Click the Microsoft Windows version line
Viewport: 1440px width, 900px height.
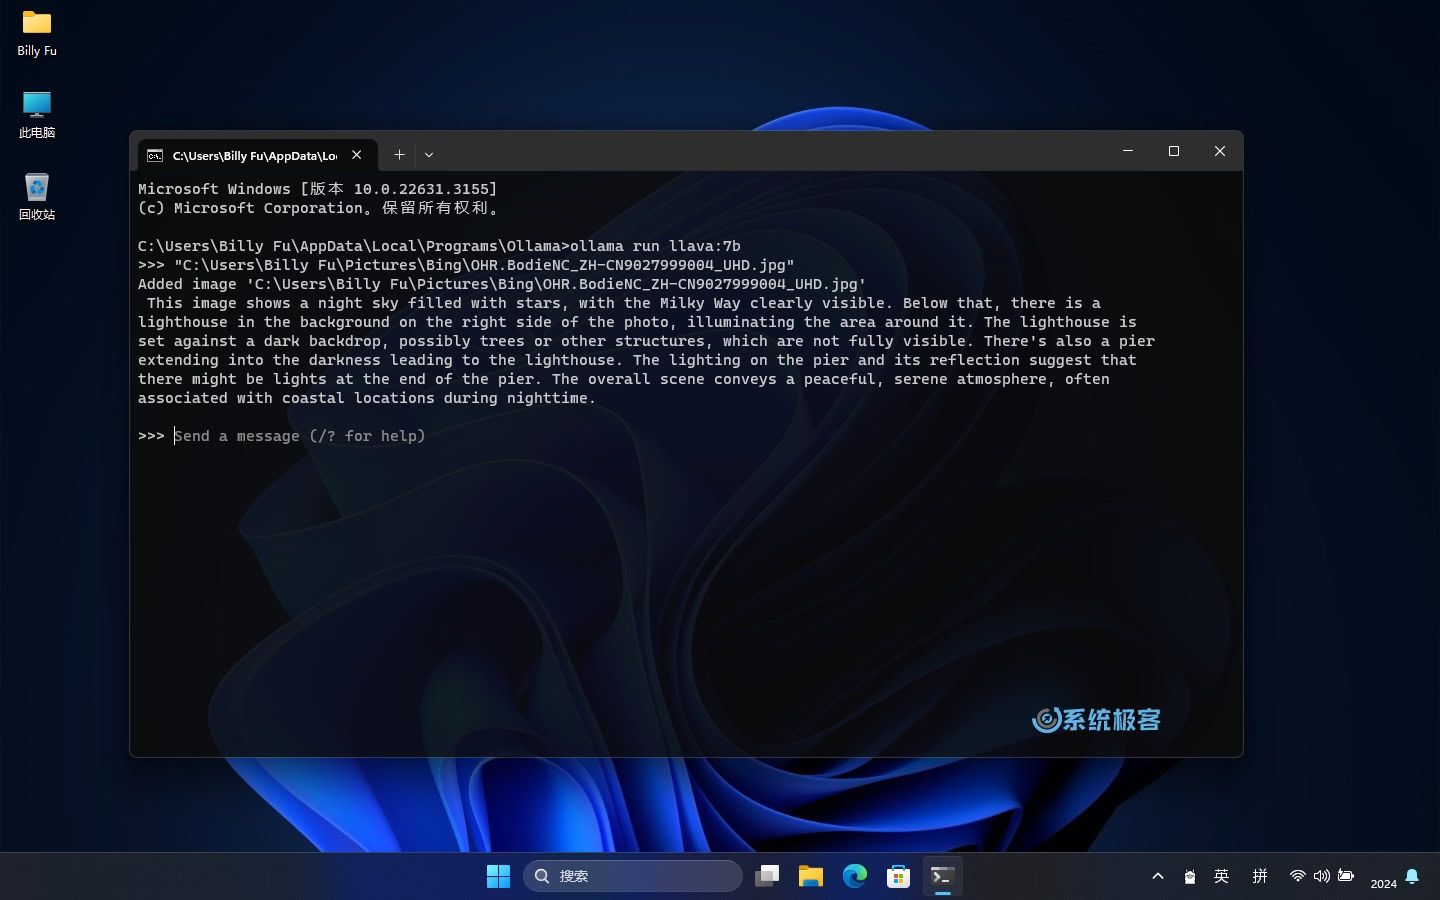click(317, 189)
